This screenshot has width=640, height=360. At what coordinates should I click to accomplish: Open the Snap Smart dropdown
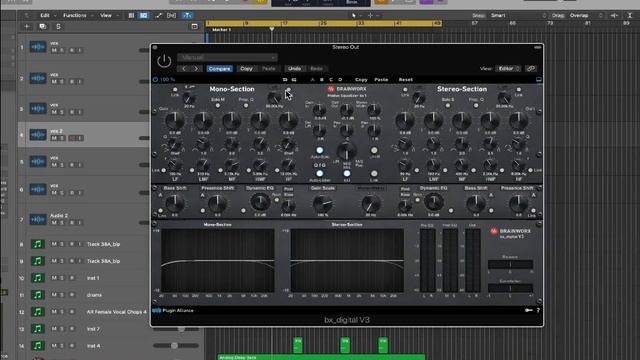(x=518, y=16)
